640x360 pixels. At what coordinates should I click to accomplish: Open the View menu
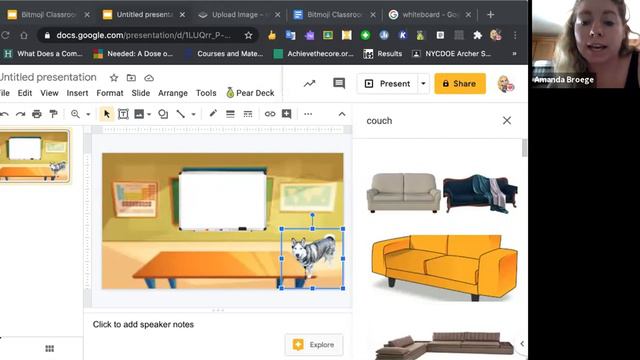[49, 93]
